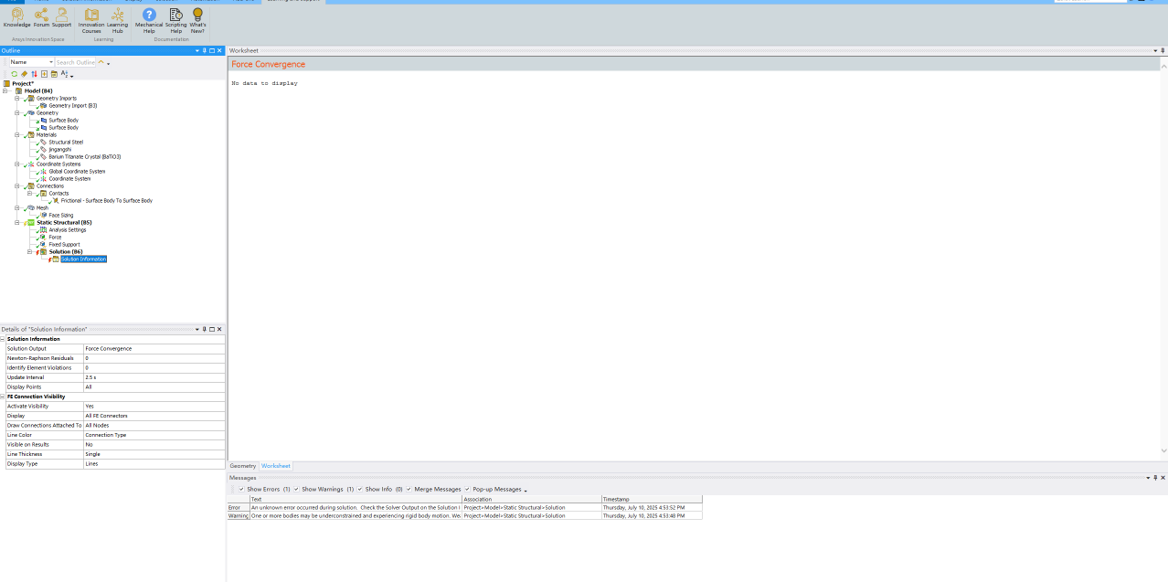Click Activate Visibility value Yes
The width and height of the screenshot is (1168, 582).
pyautogui.click(x=153, y=406)
